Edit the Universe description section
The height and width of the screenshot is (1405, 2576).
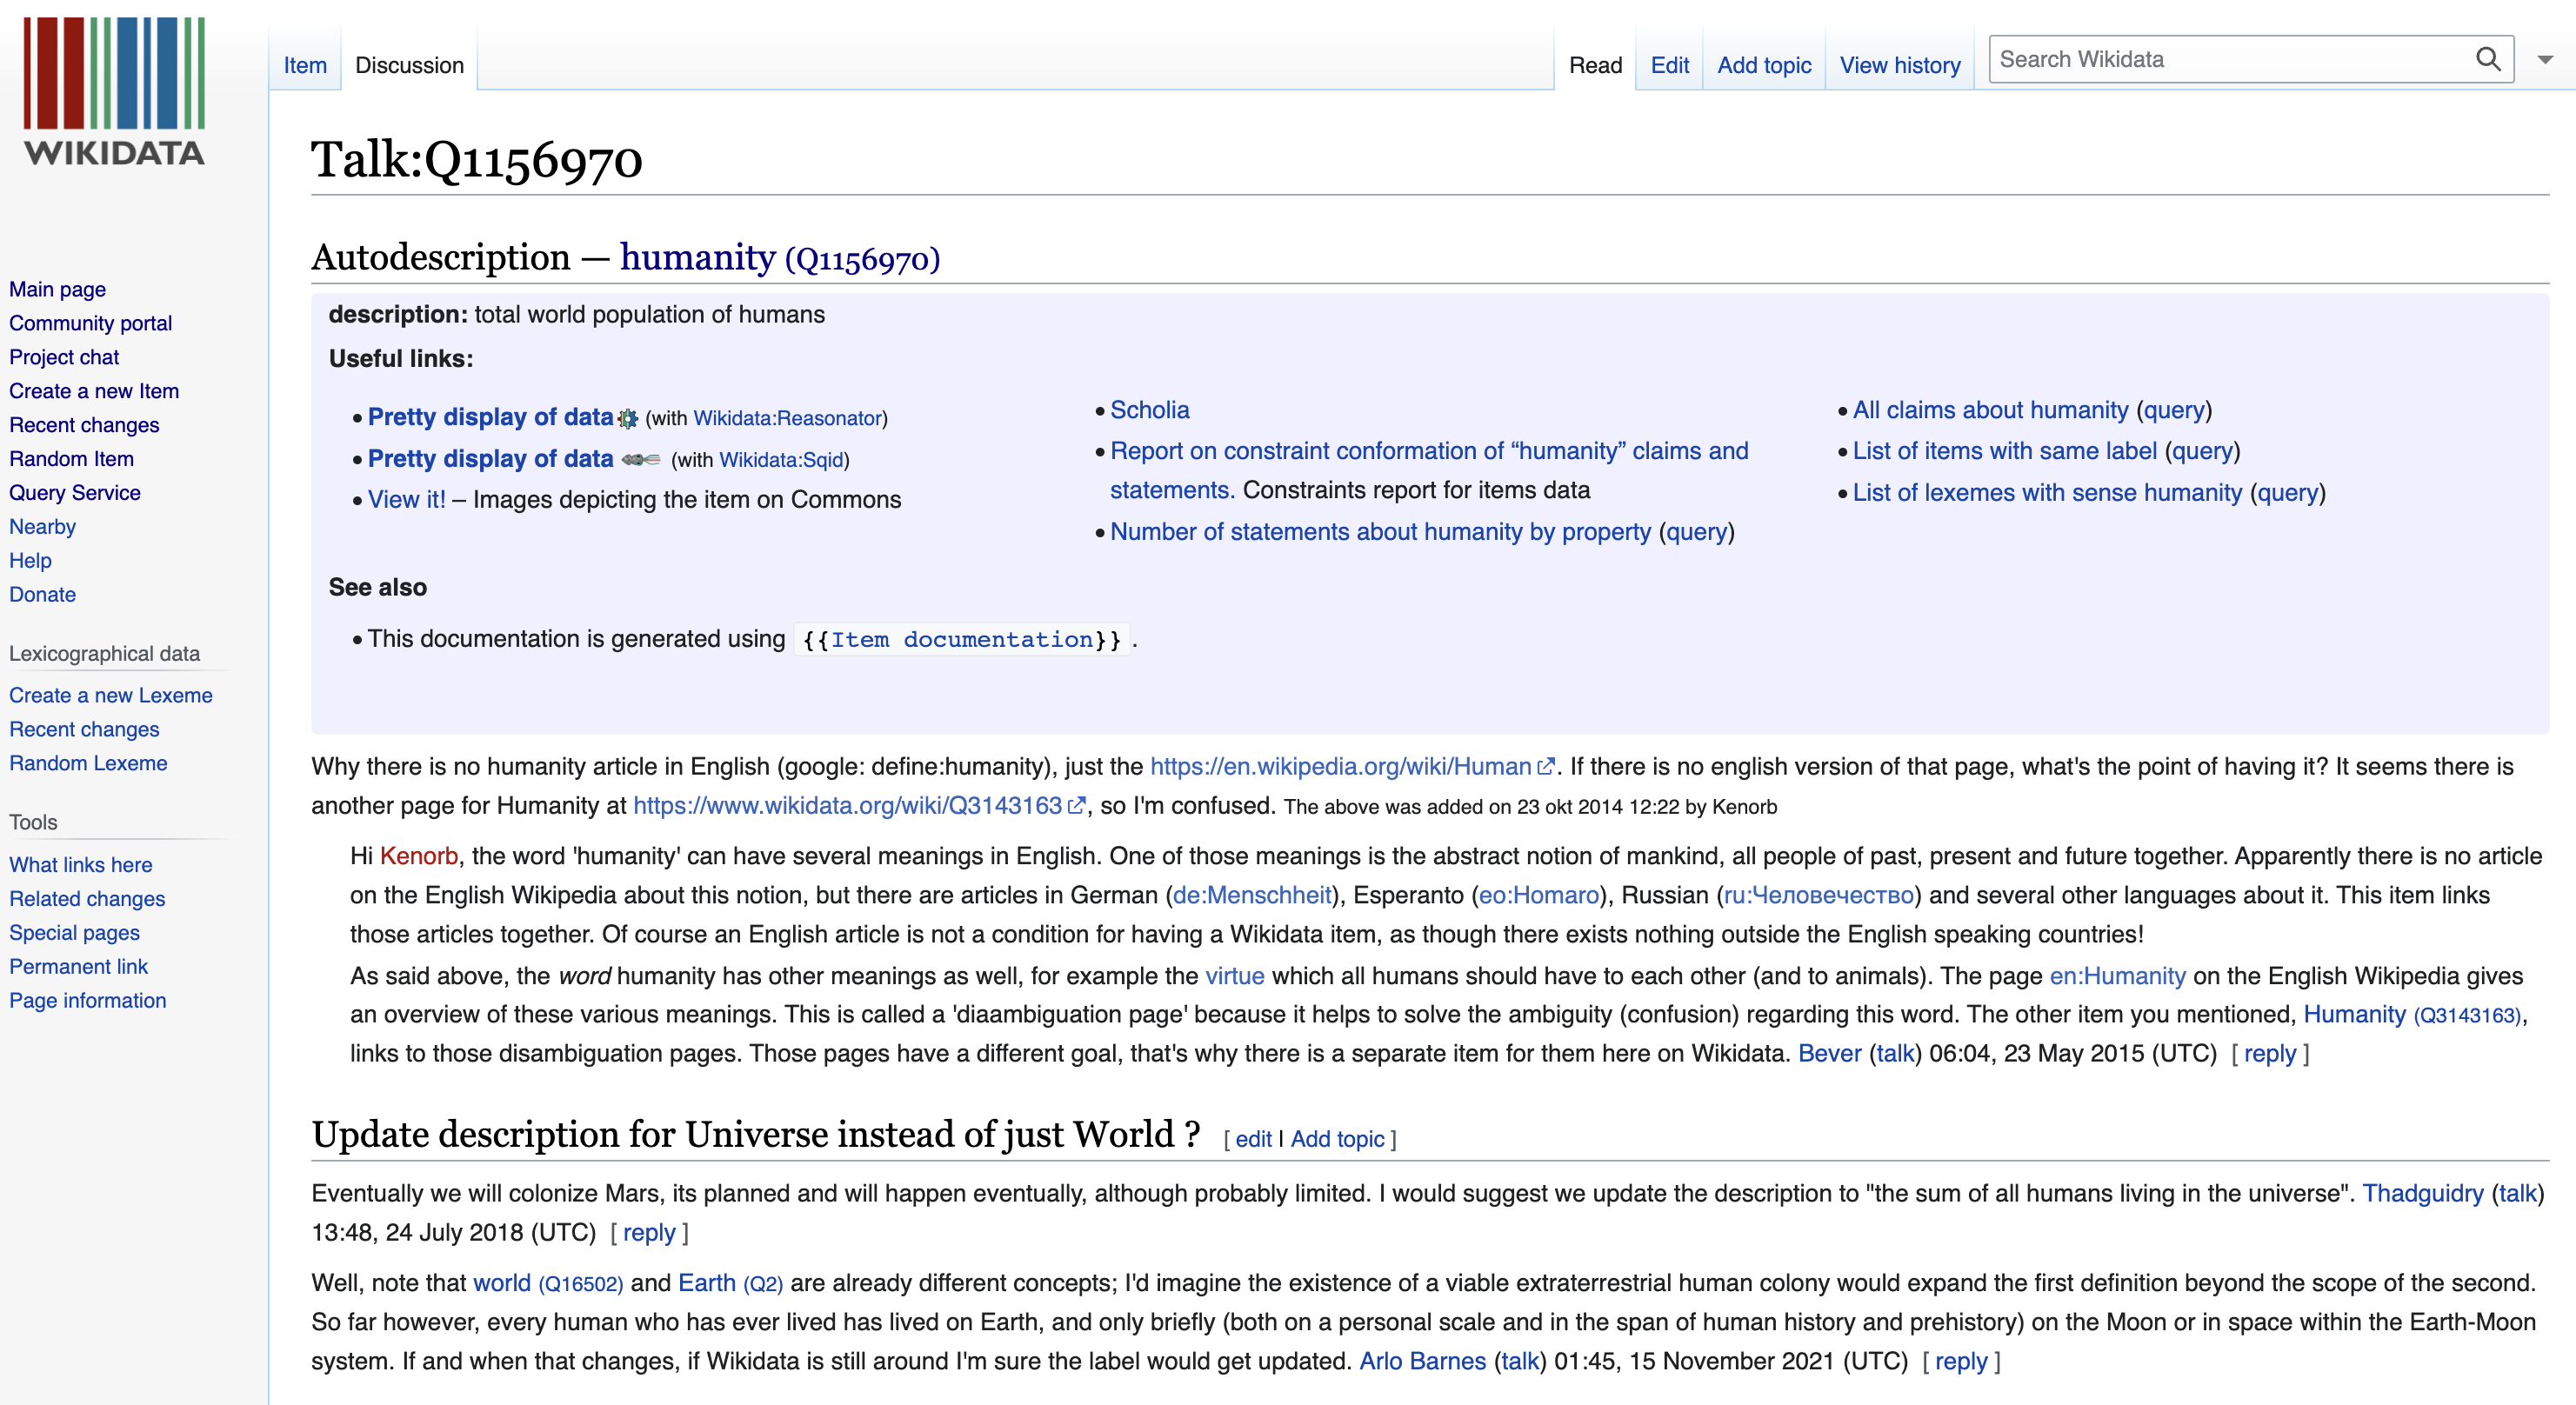tap(1252, 1139)
